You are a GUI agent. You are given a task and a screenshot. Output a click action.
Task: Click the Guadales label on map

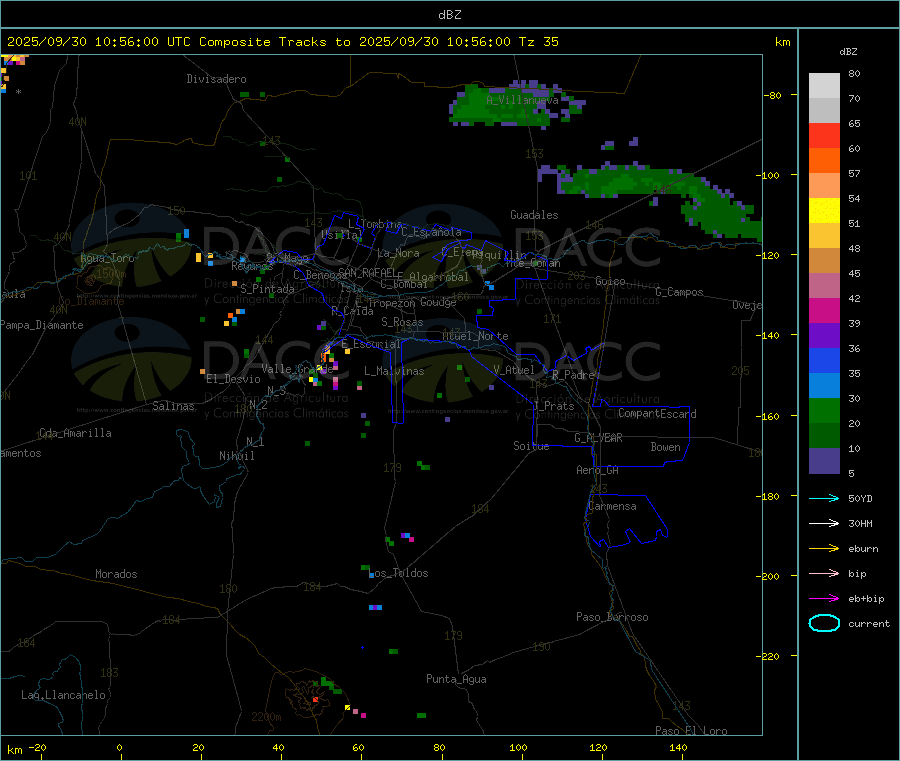pyautogui.click(x=534, y=215)
